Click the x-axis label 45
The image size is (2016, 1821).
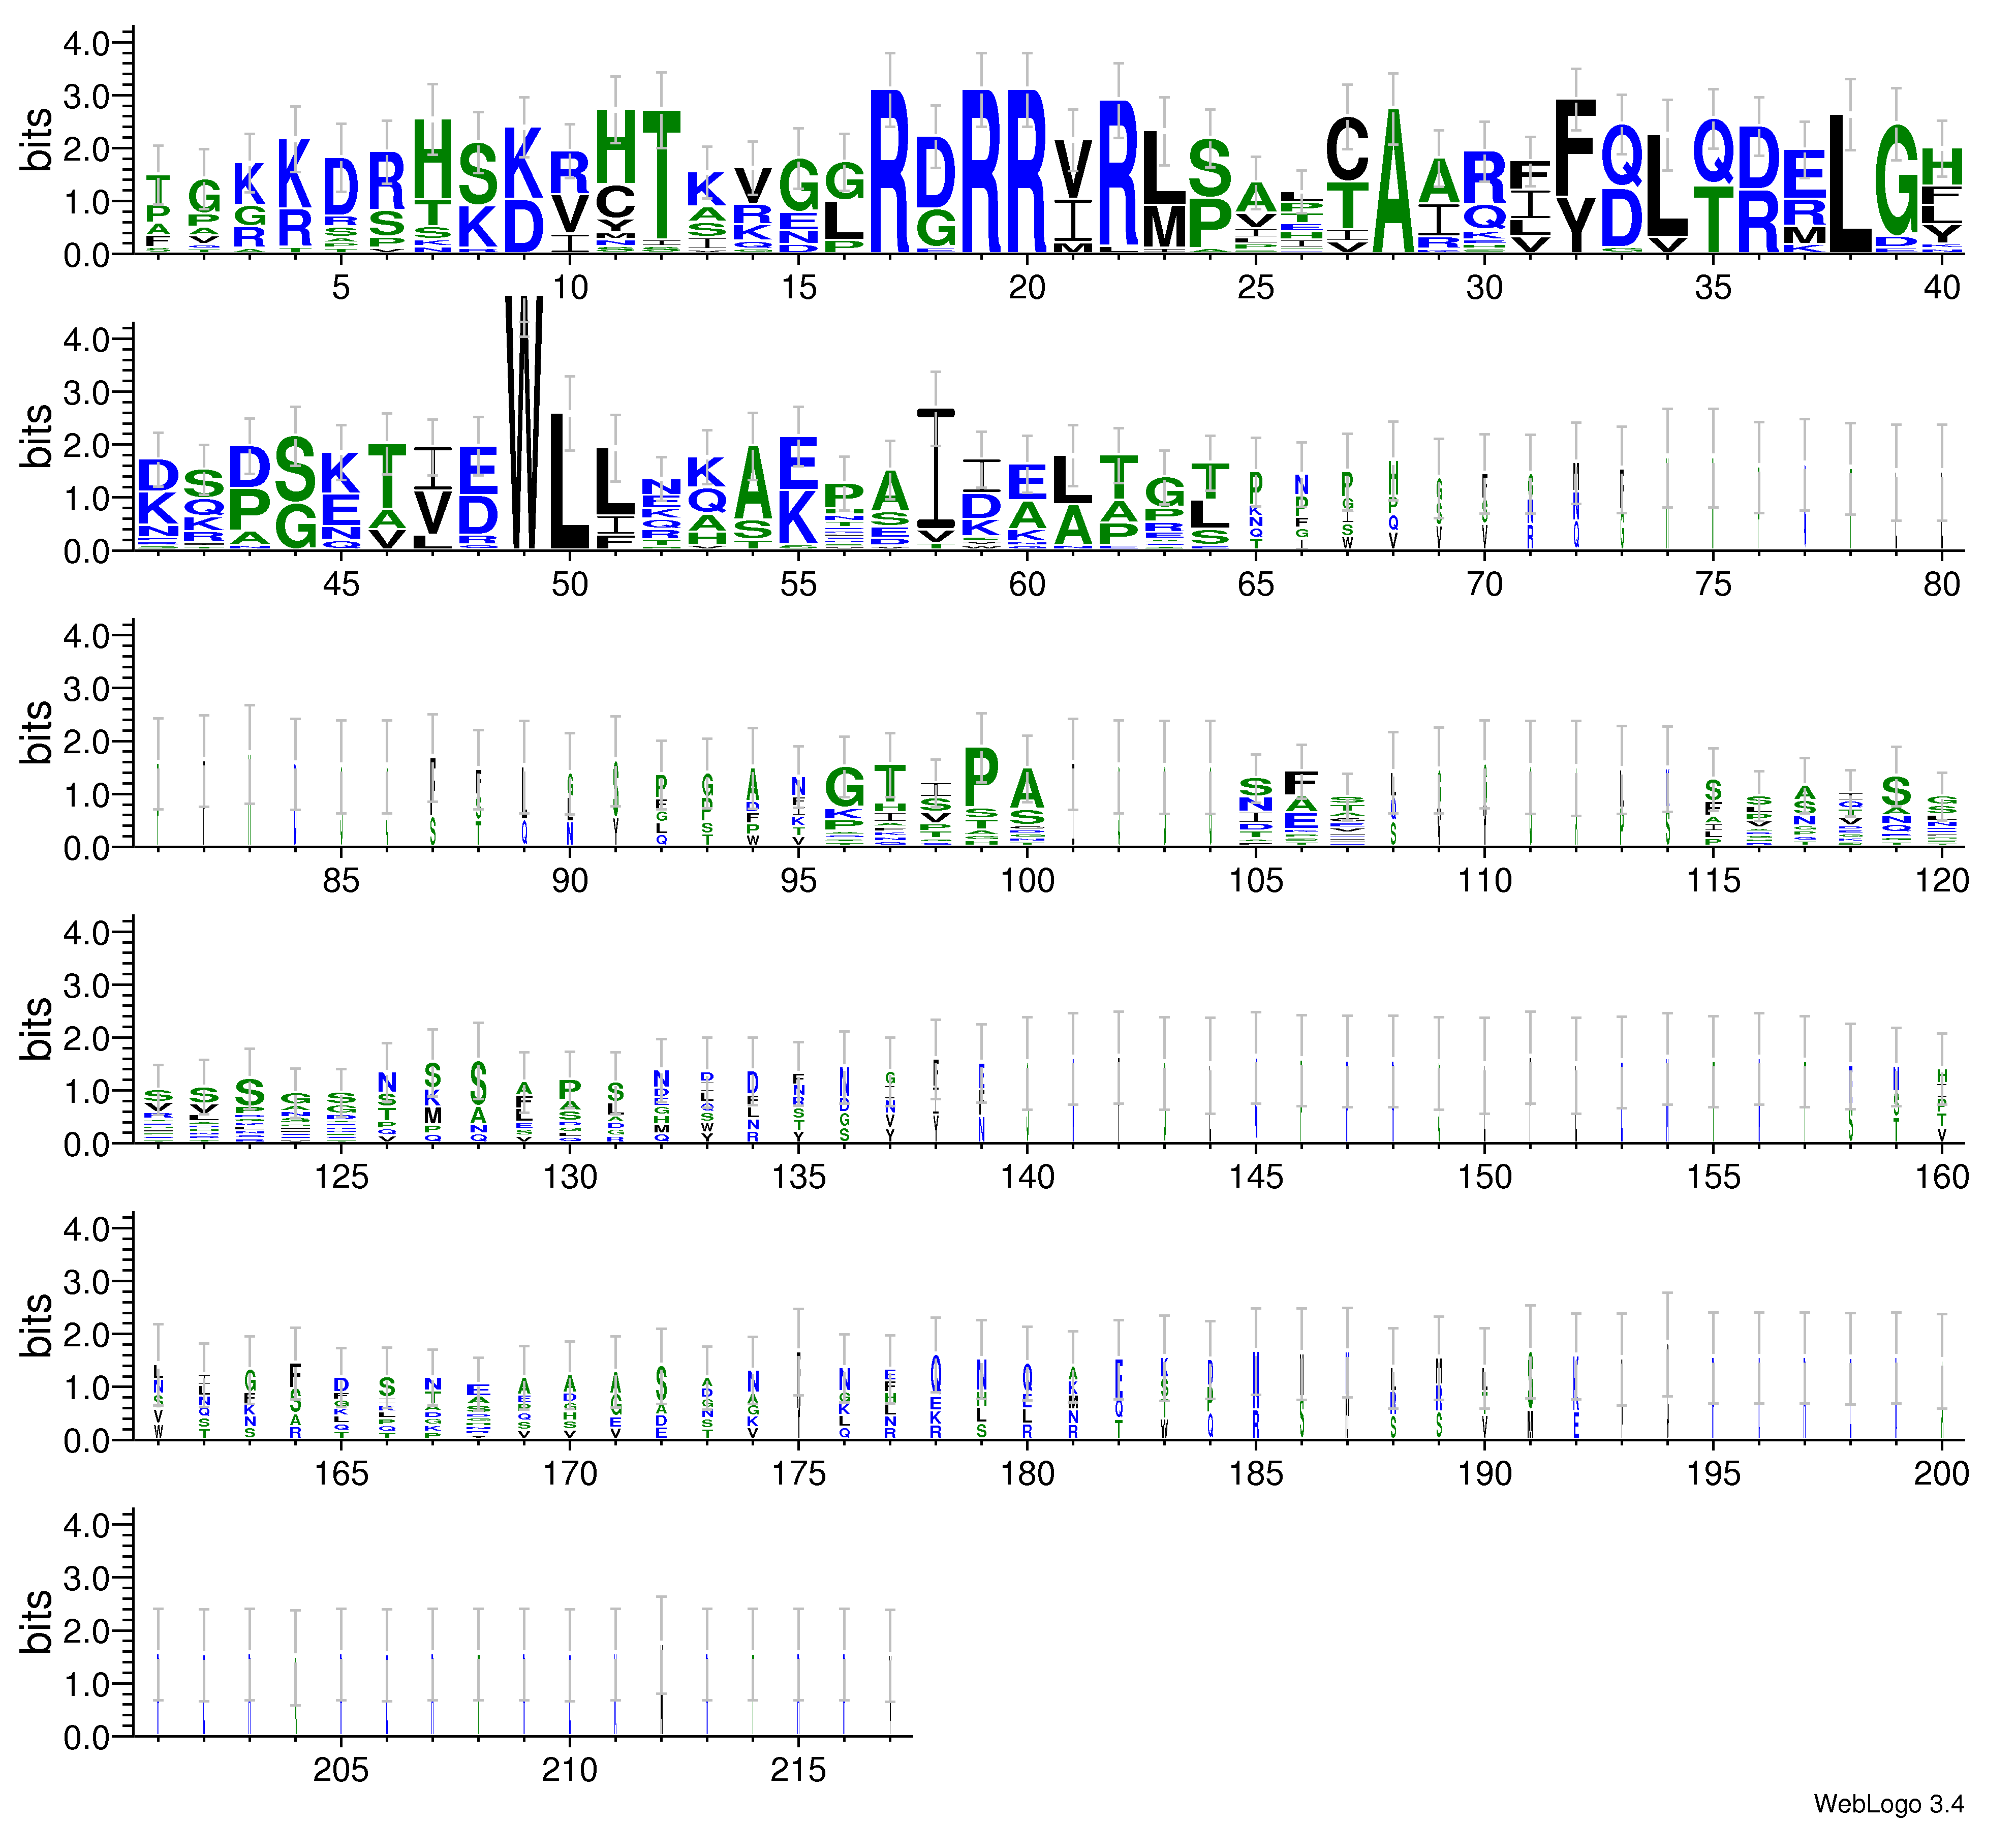(341, 585)
